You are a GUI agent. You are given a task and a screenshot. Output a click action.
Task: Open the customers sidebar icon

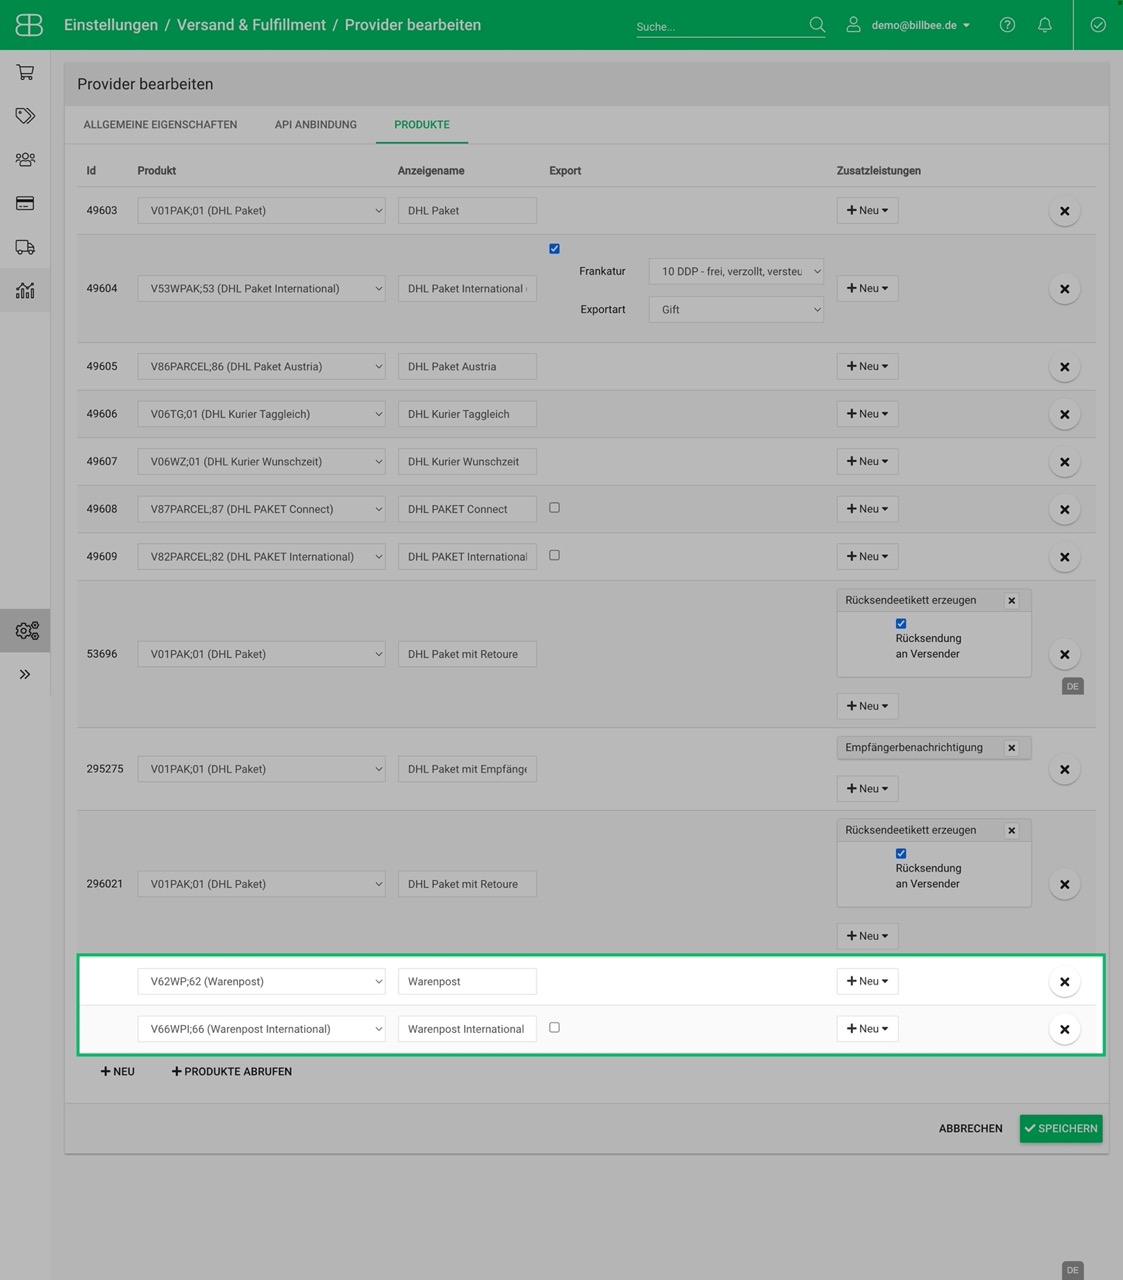25,159
